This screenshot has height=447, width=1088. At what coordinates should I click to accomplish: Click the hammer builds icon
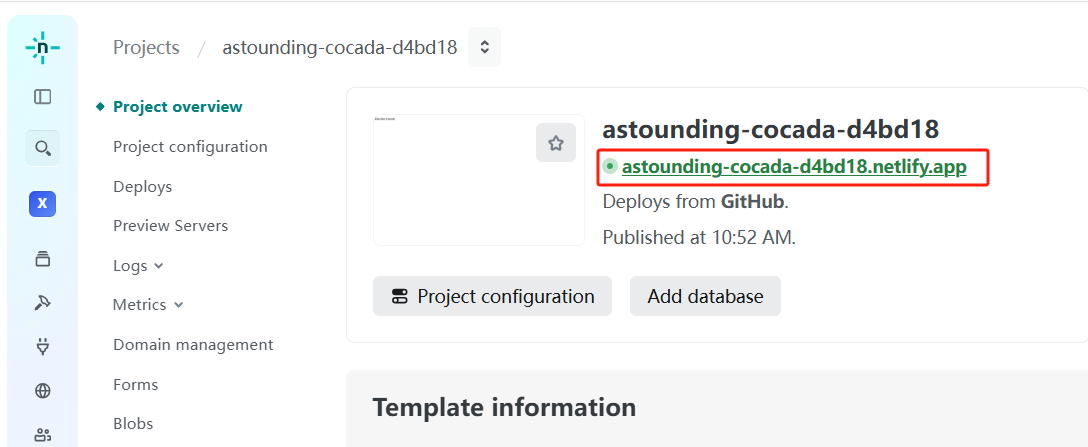(x=42, y=303)
